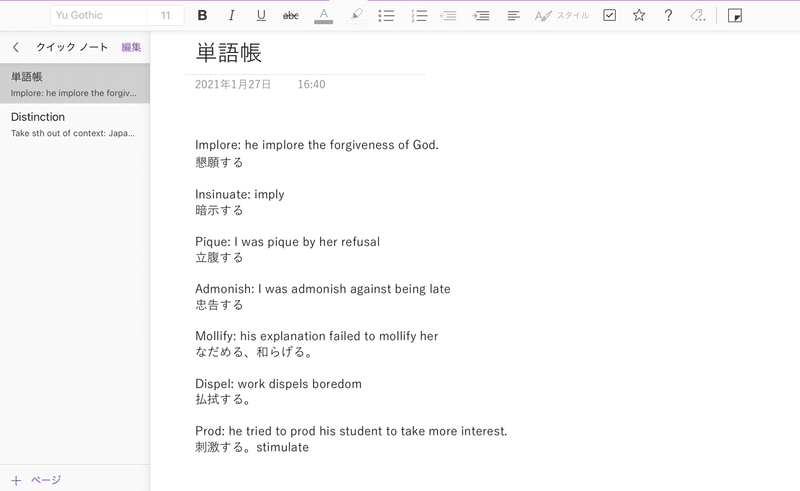This screenshot has height=491, width=800.
Task: Click the line 刺激する。stimulate
Action: click(x=252, y=447)
